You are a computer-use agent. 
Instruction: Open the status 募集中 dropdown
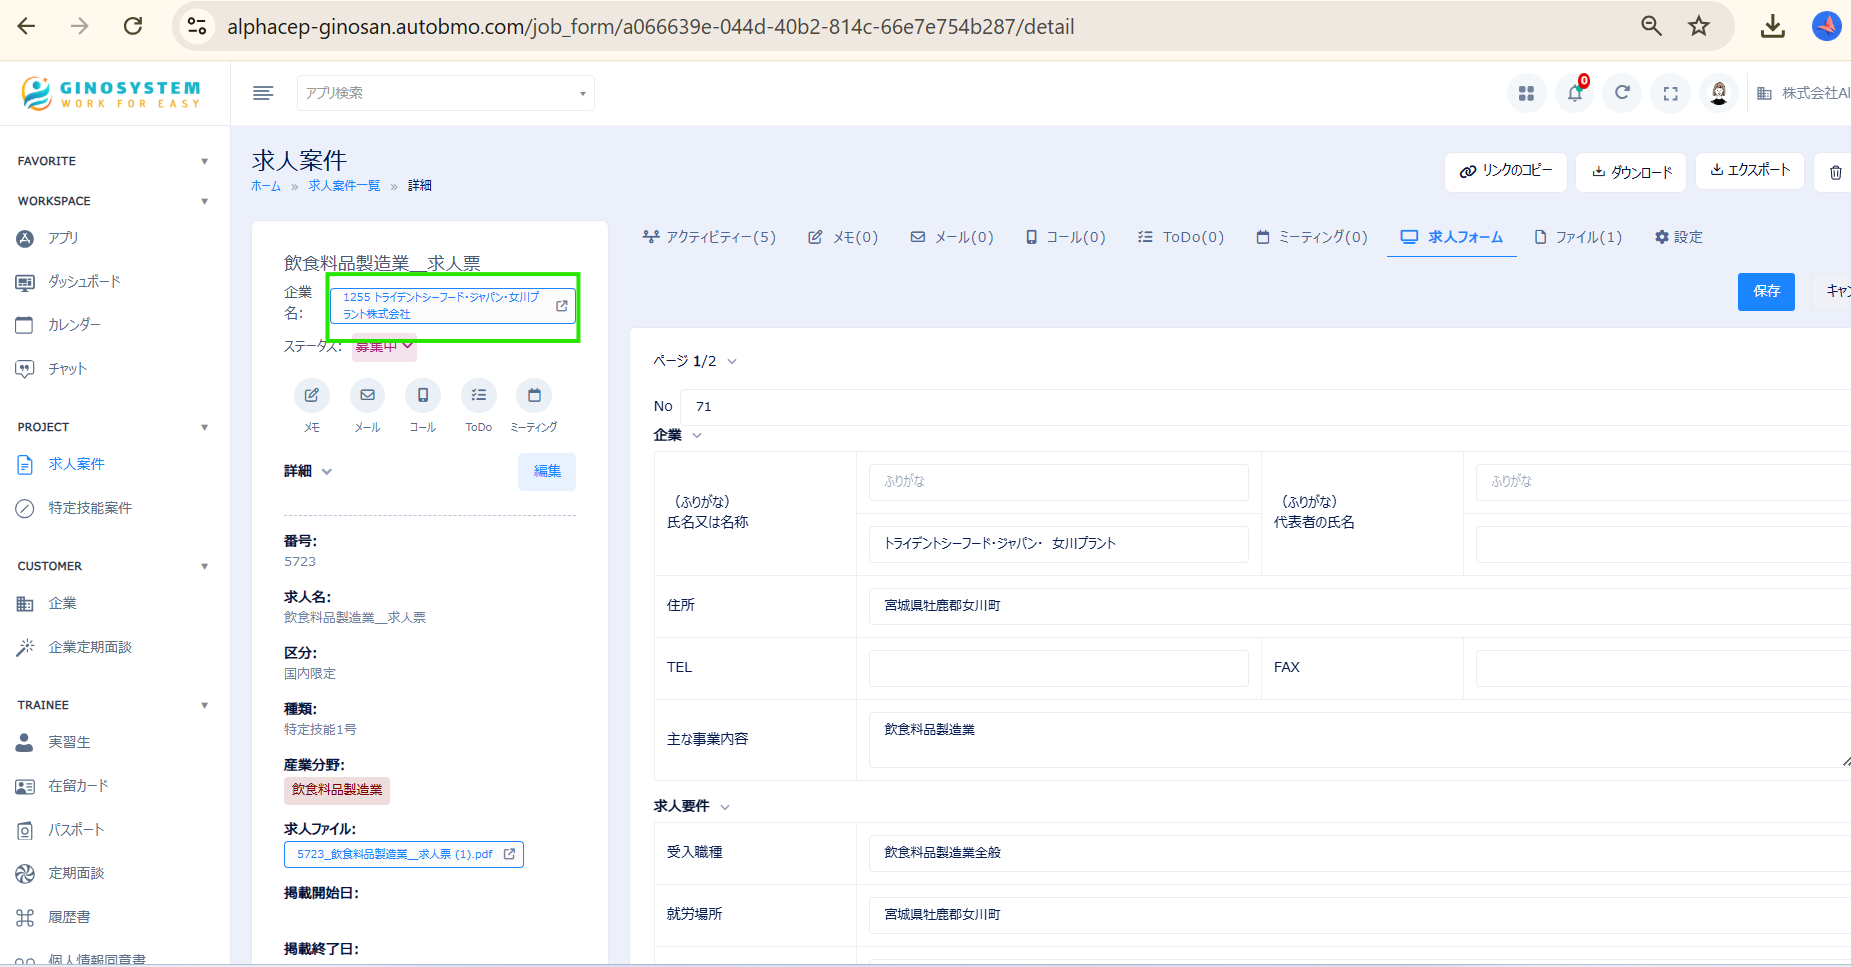pyautogui.click(x=384, y=346)
